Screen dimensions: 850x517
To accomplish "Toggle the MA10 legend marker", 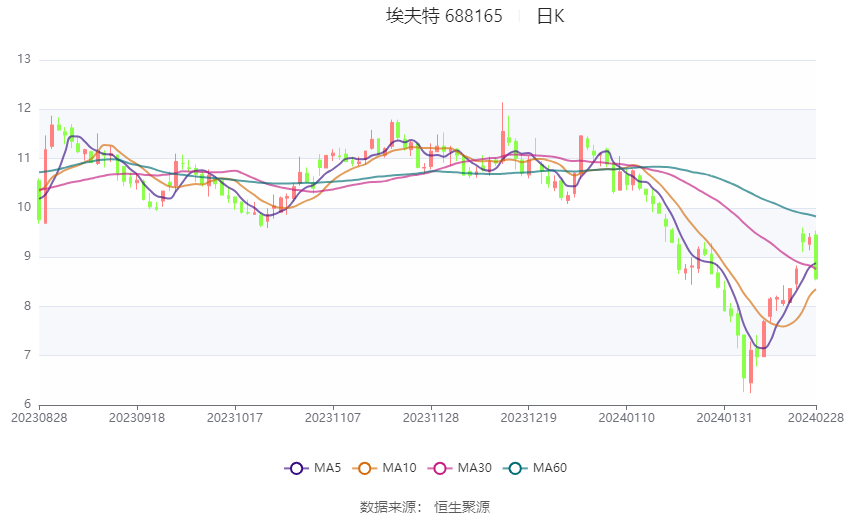I will pos(364,468).
